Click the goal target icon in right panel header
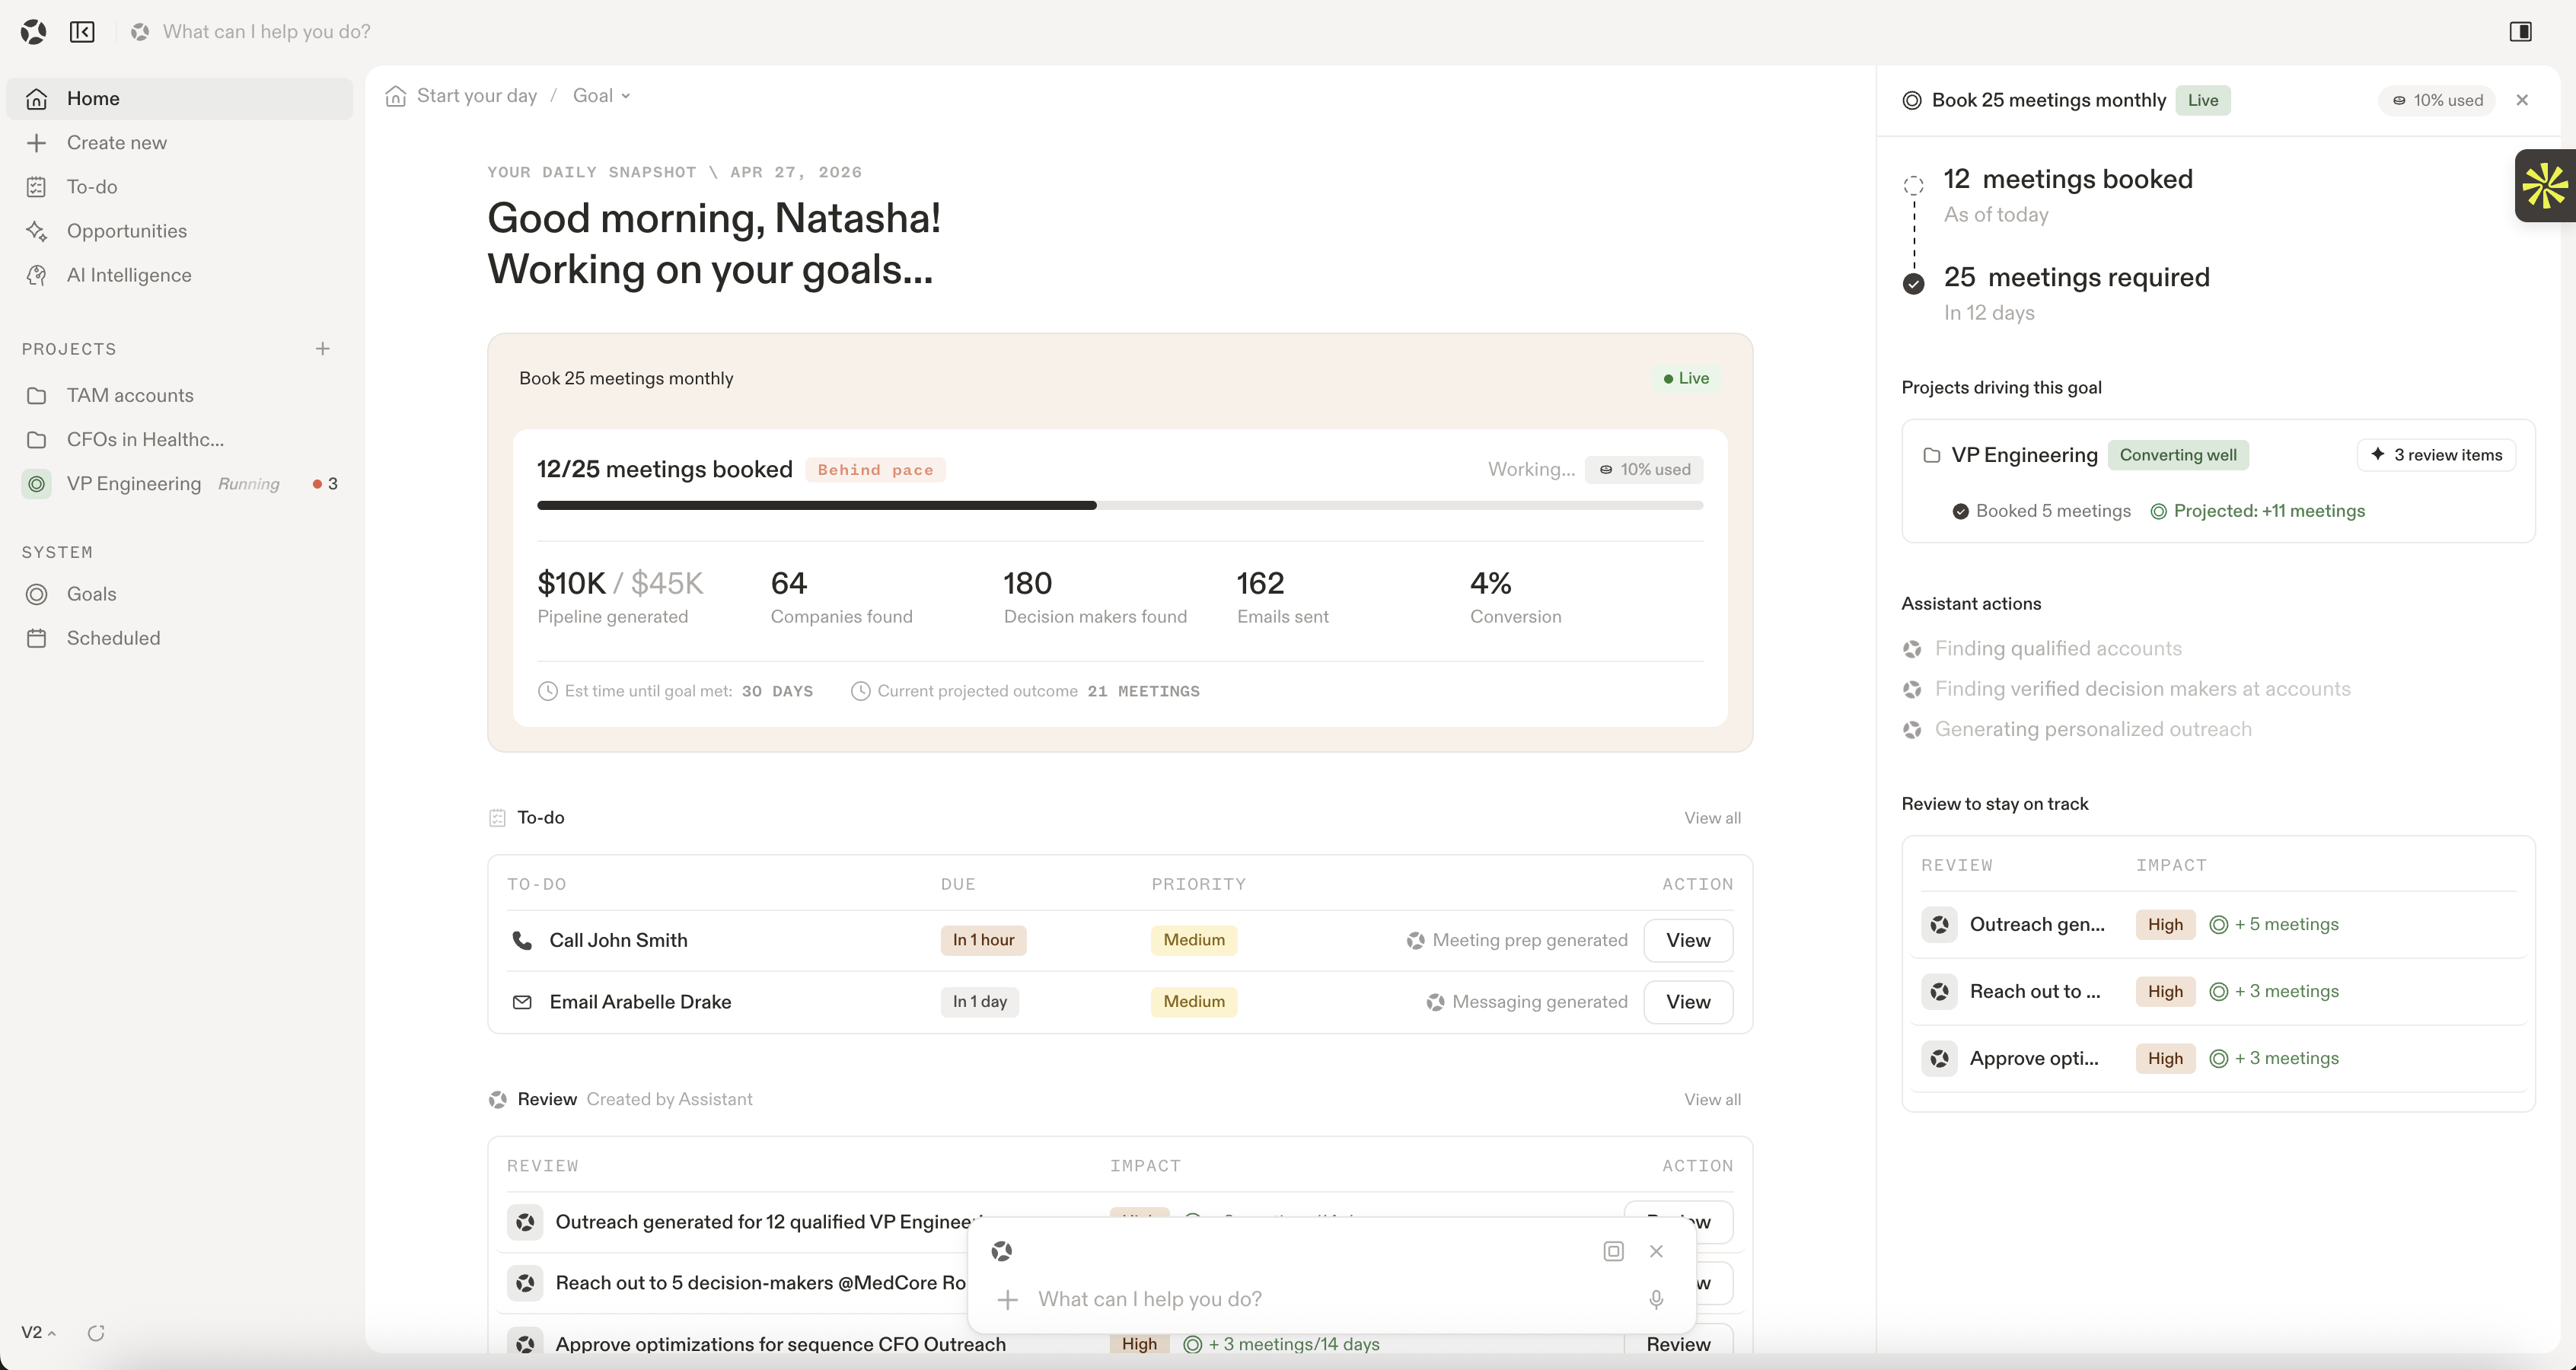 click(1911, 100)
